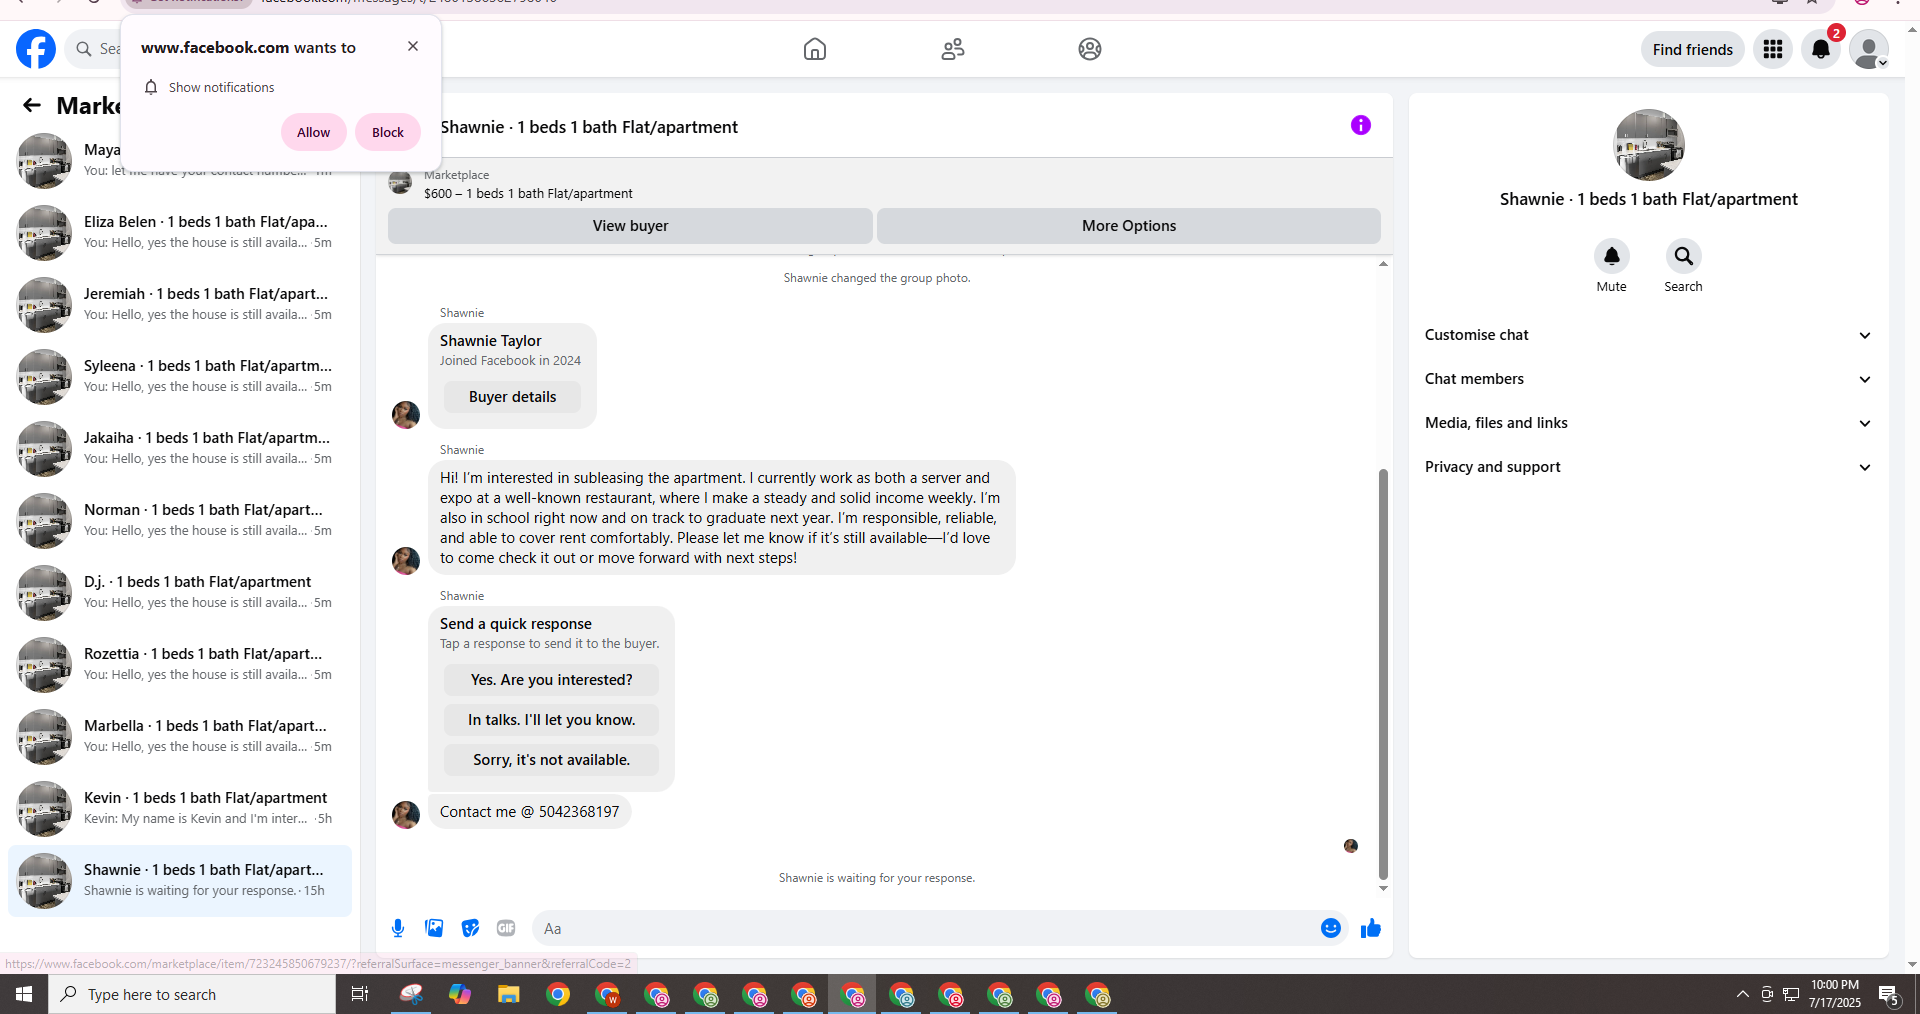This screenshot has width=1920, height=1014.
Task: Open conversation information purple icon
Action: [1361, 125]
